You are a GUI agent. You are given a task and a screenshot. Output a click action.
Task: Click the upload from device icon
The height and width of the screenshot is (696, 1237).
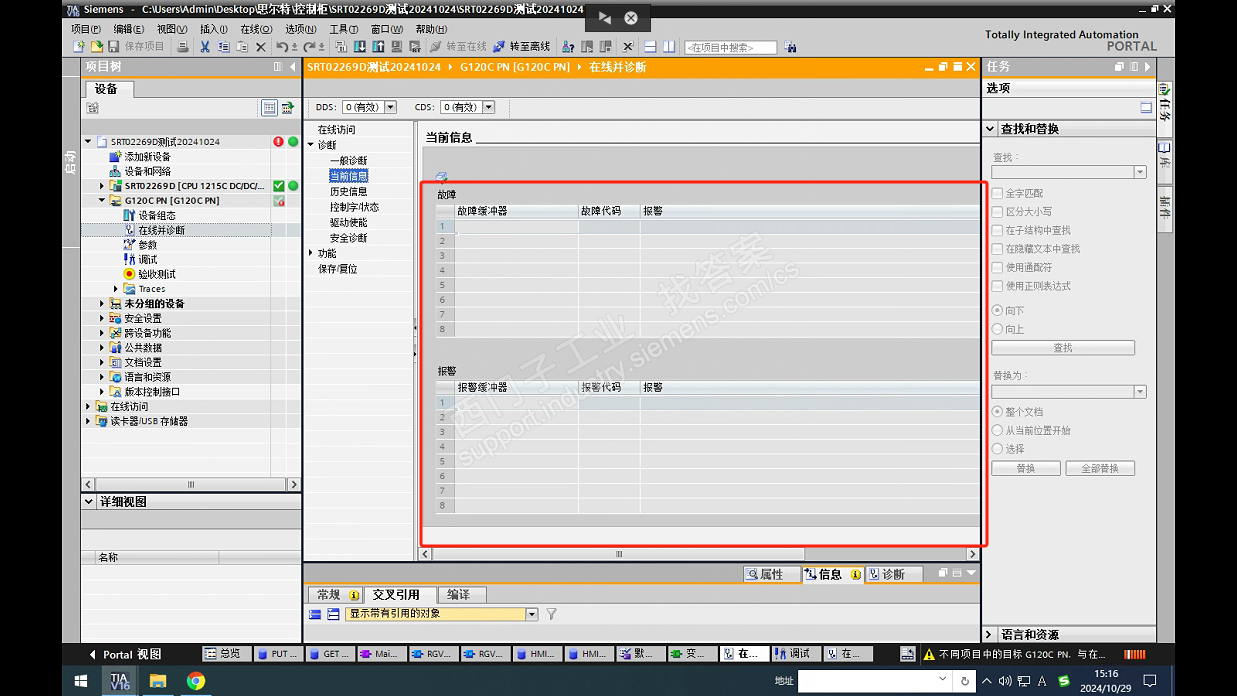pyautogui.click(x=379, y=47)
